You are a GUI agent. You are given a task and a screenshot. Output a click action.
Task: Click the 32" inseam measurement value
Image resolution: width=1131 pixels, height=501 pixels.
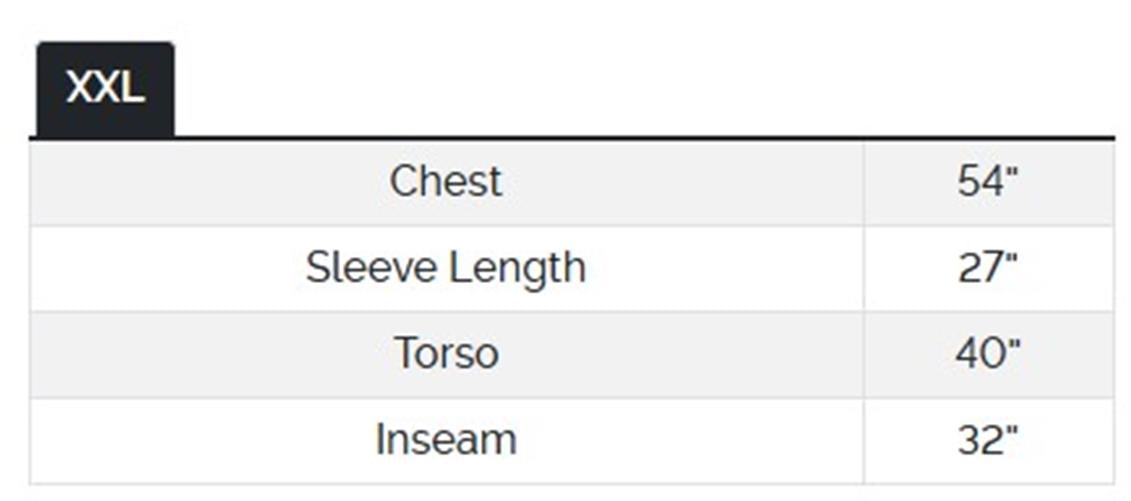[x=987, y=440]
